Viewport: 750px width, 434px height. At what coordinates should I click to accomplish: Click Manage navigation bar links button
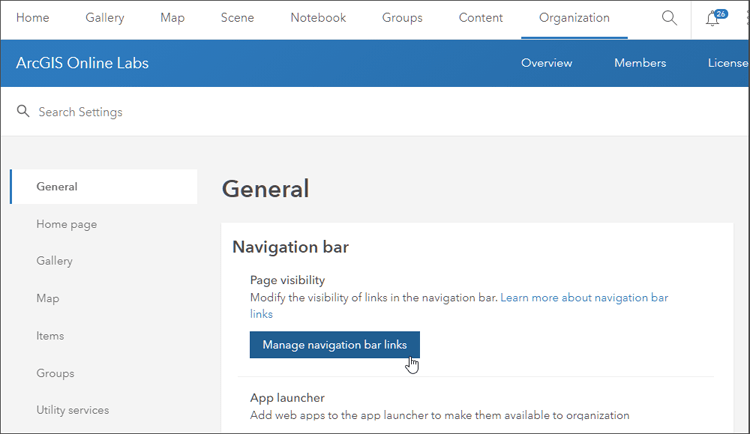pos(335,345)
